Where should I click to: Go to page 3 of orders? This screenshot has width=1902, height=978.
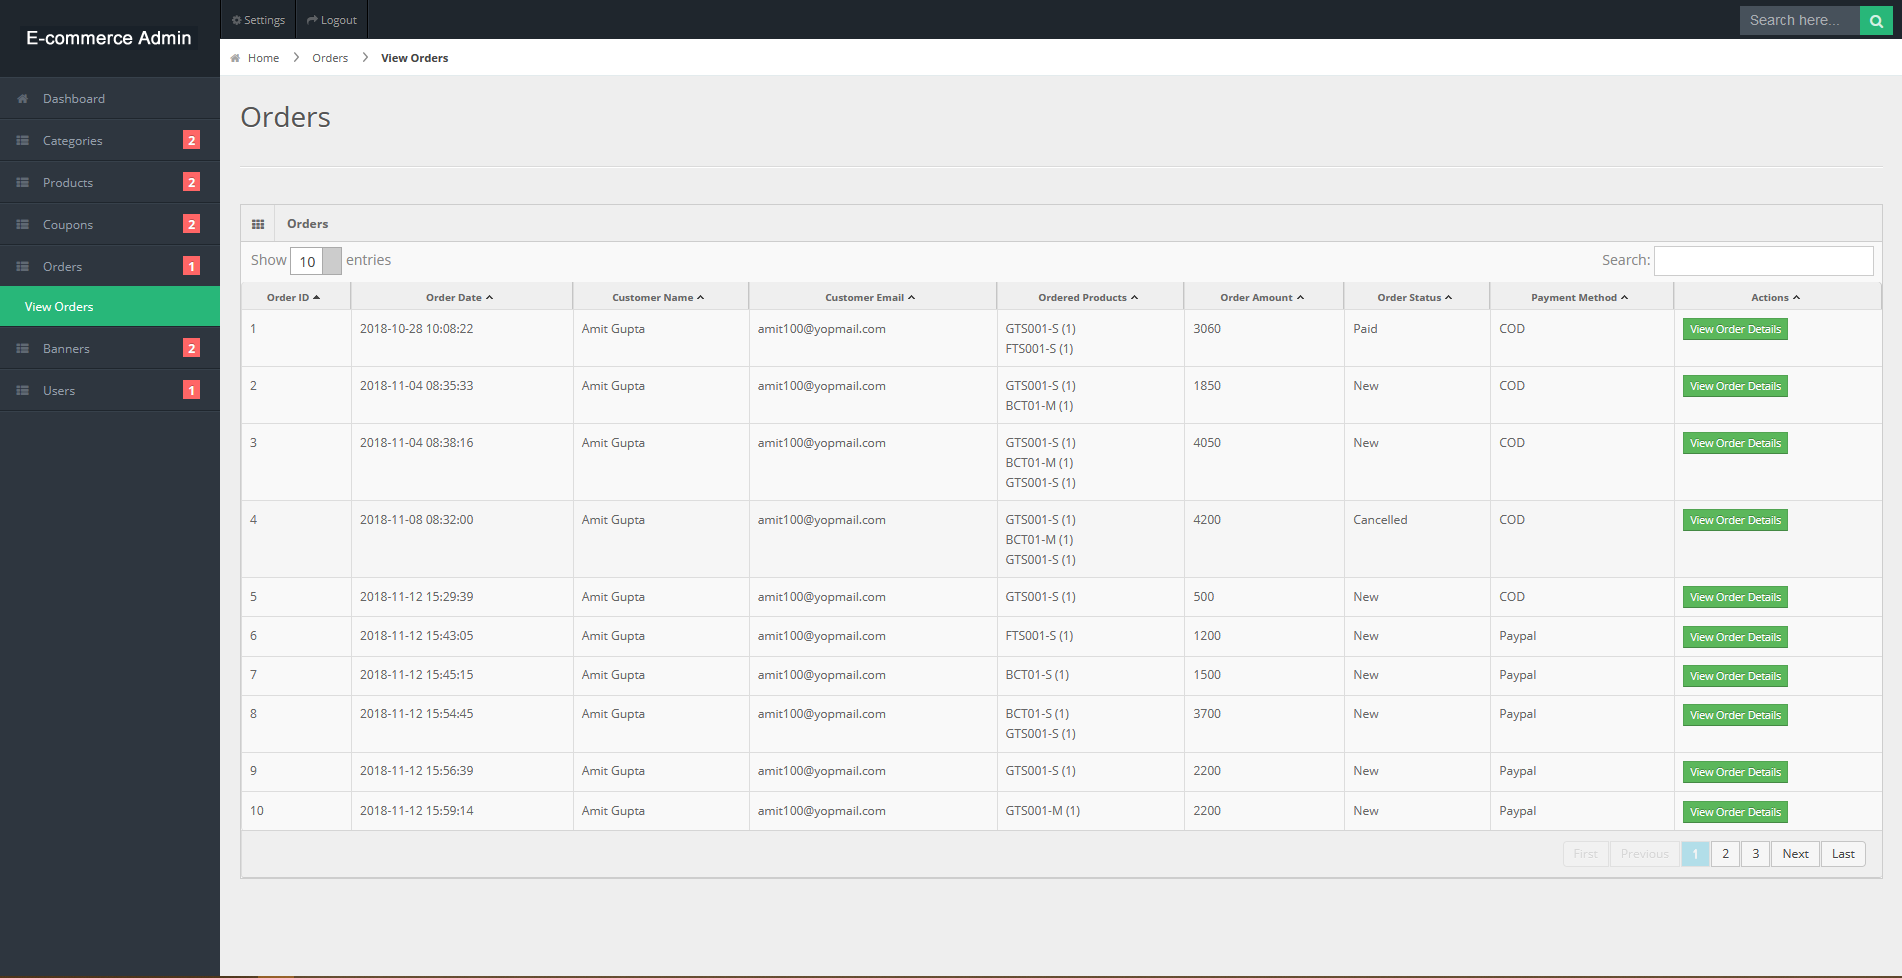click(1755, 853)
